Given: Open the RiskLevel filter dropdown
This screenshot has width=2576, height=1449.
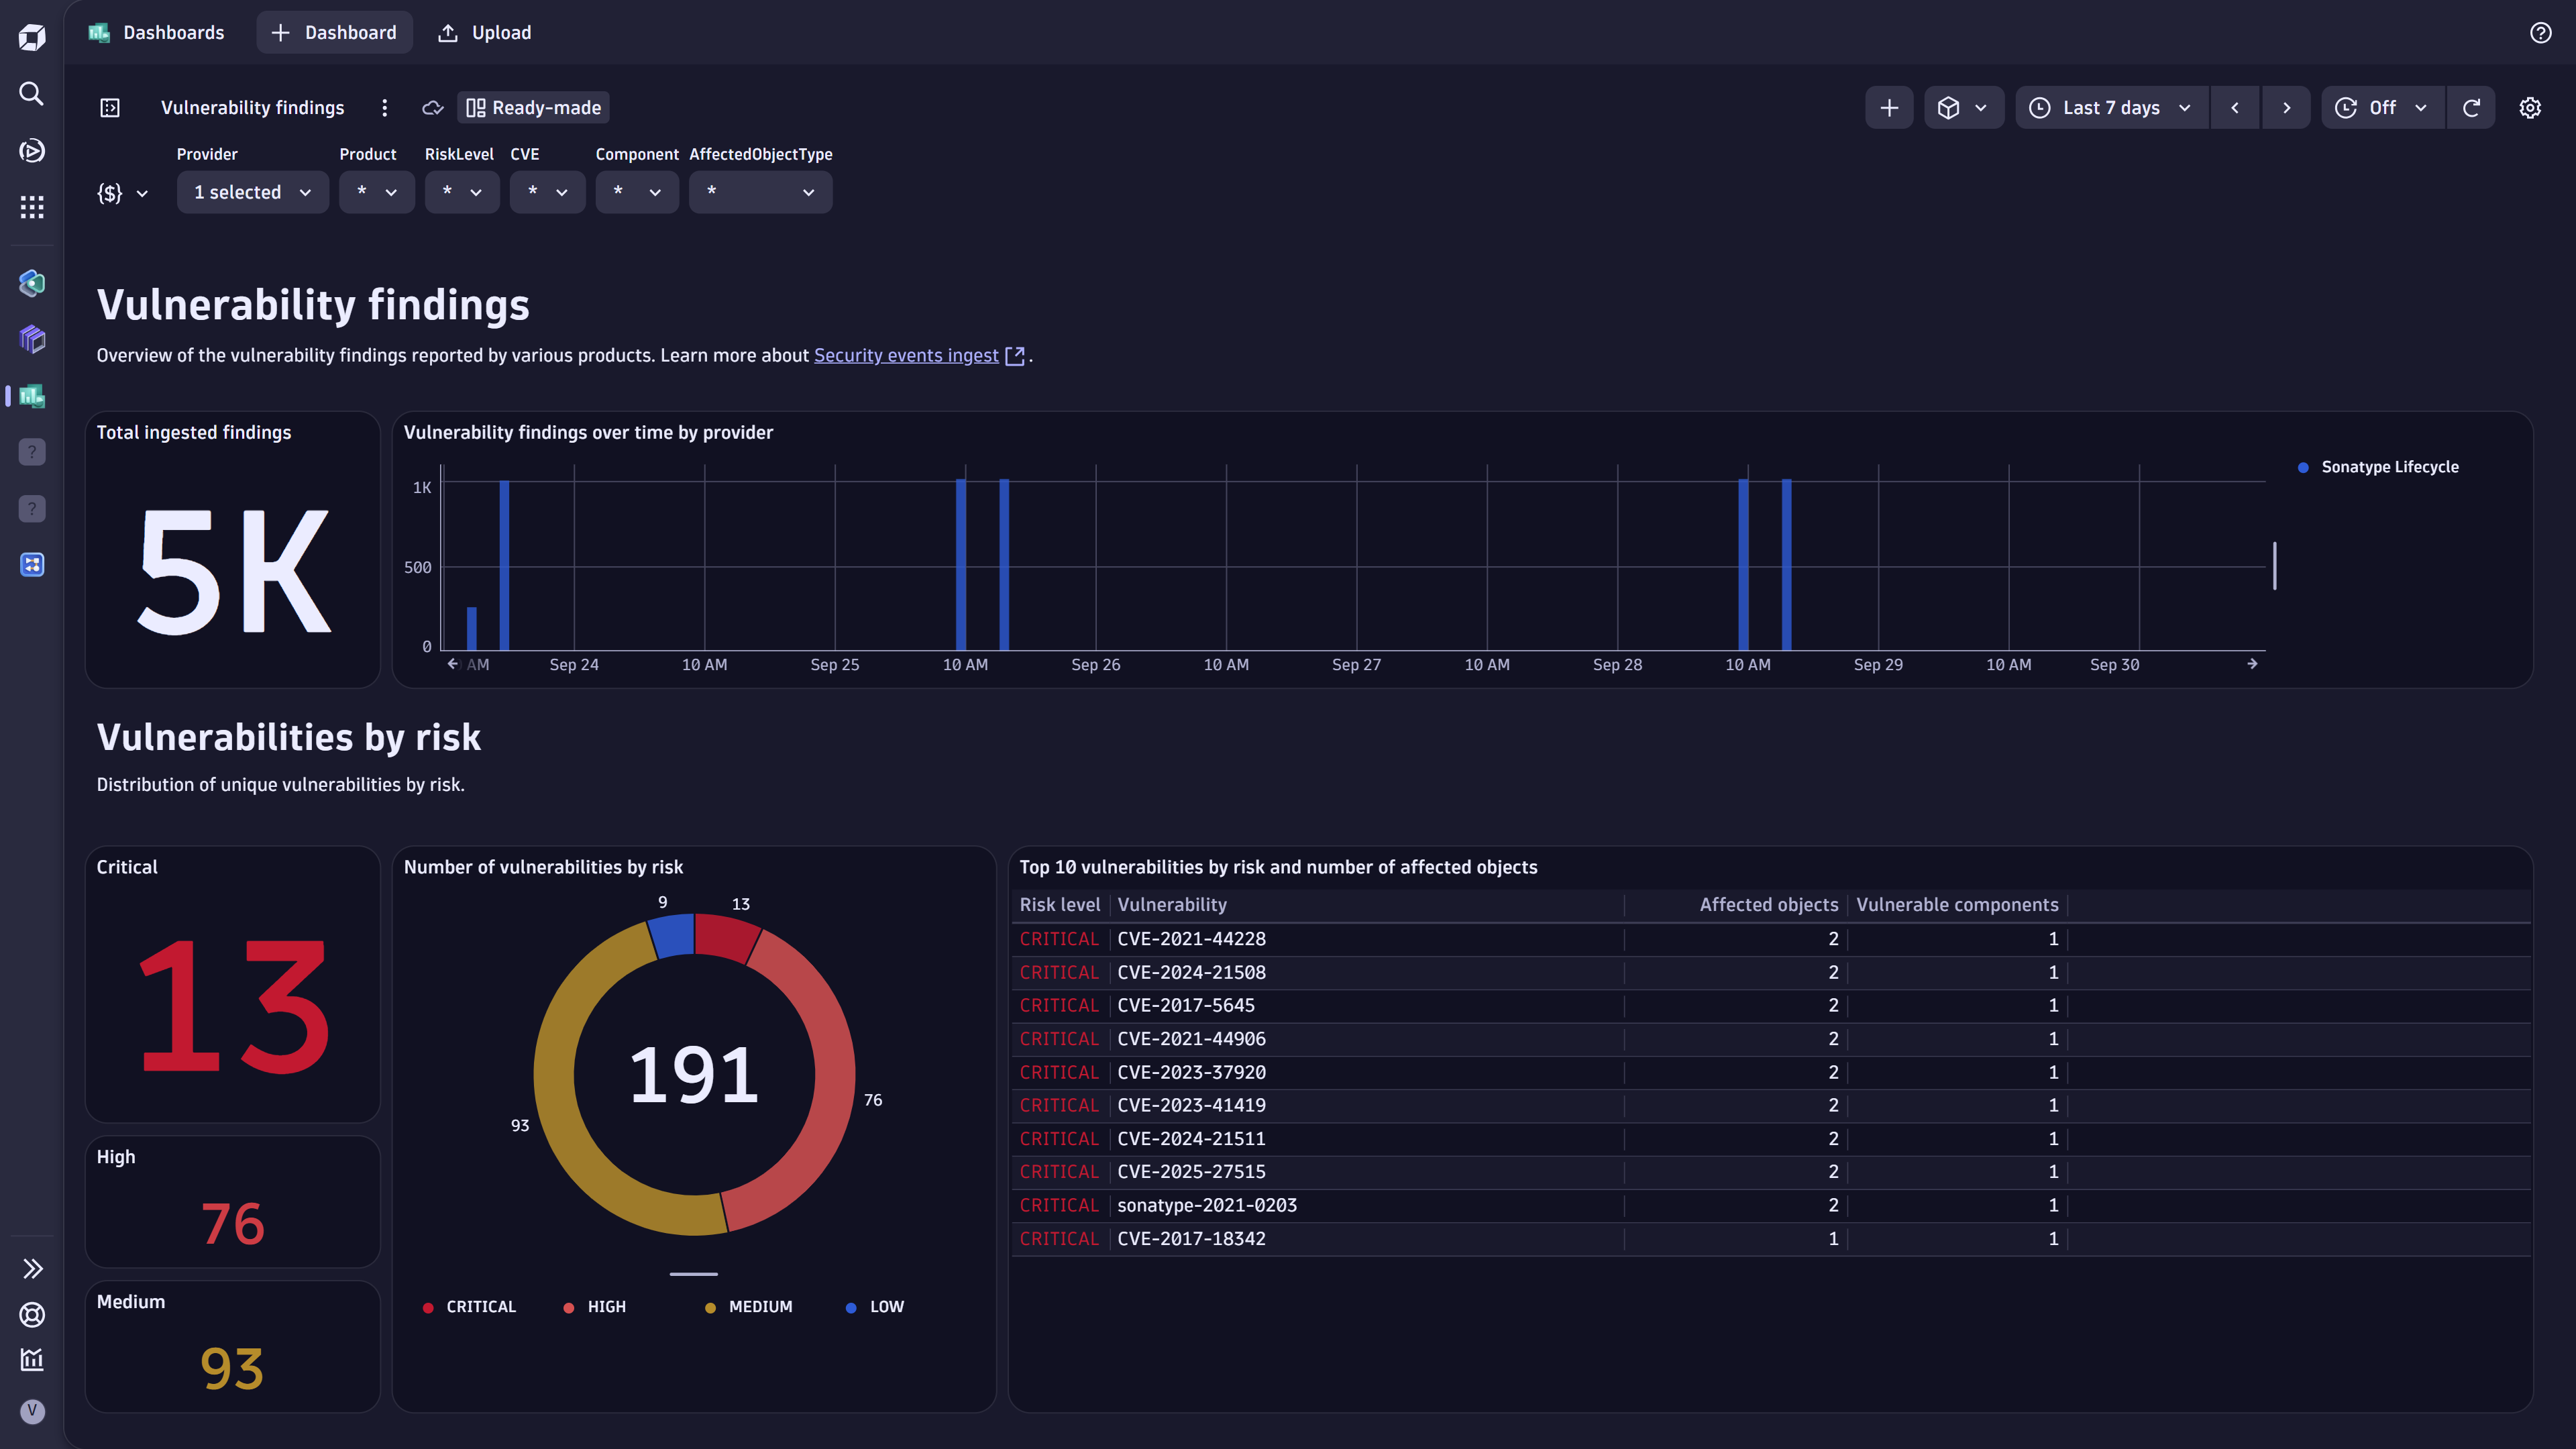Looking at the screenshot, I should coord(462,191).
